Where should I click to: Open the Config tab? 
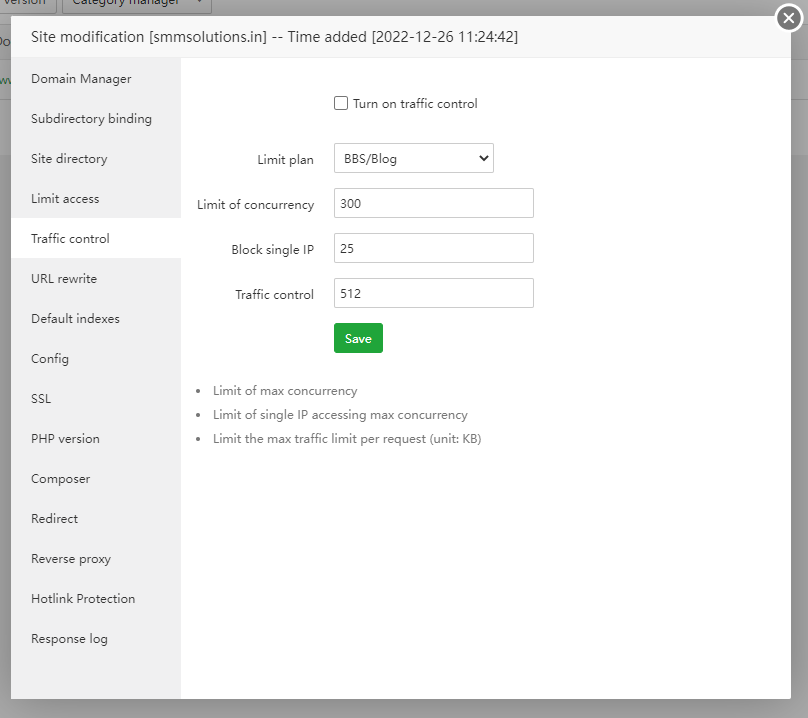click(96, 358)
